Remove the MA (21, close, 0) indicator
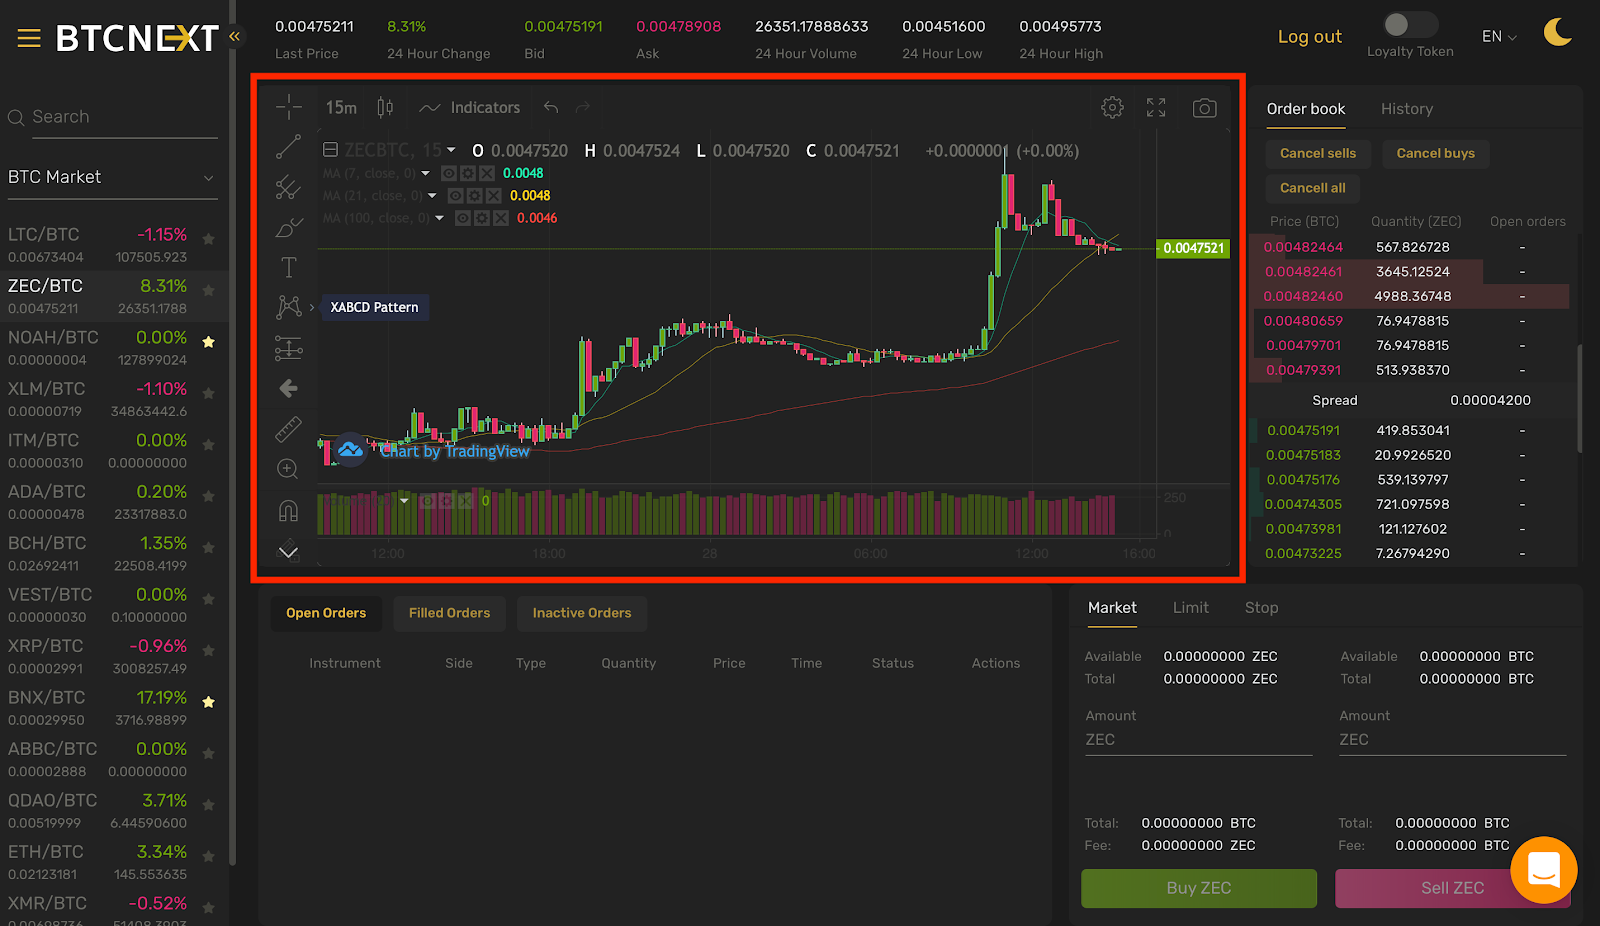 (x=493, y=196)
